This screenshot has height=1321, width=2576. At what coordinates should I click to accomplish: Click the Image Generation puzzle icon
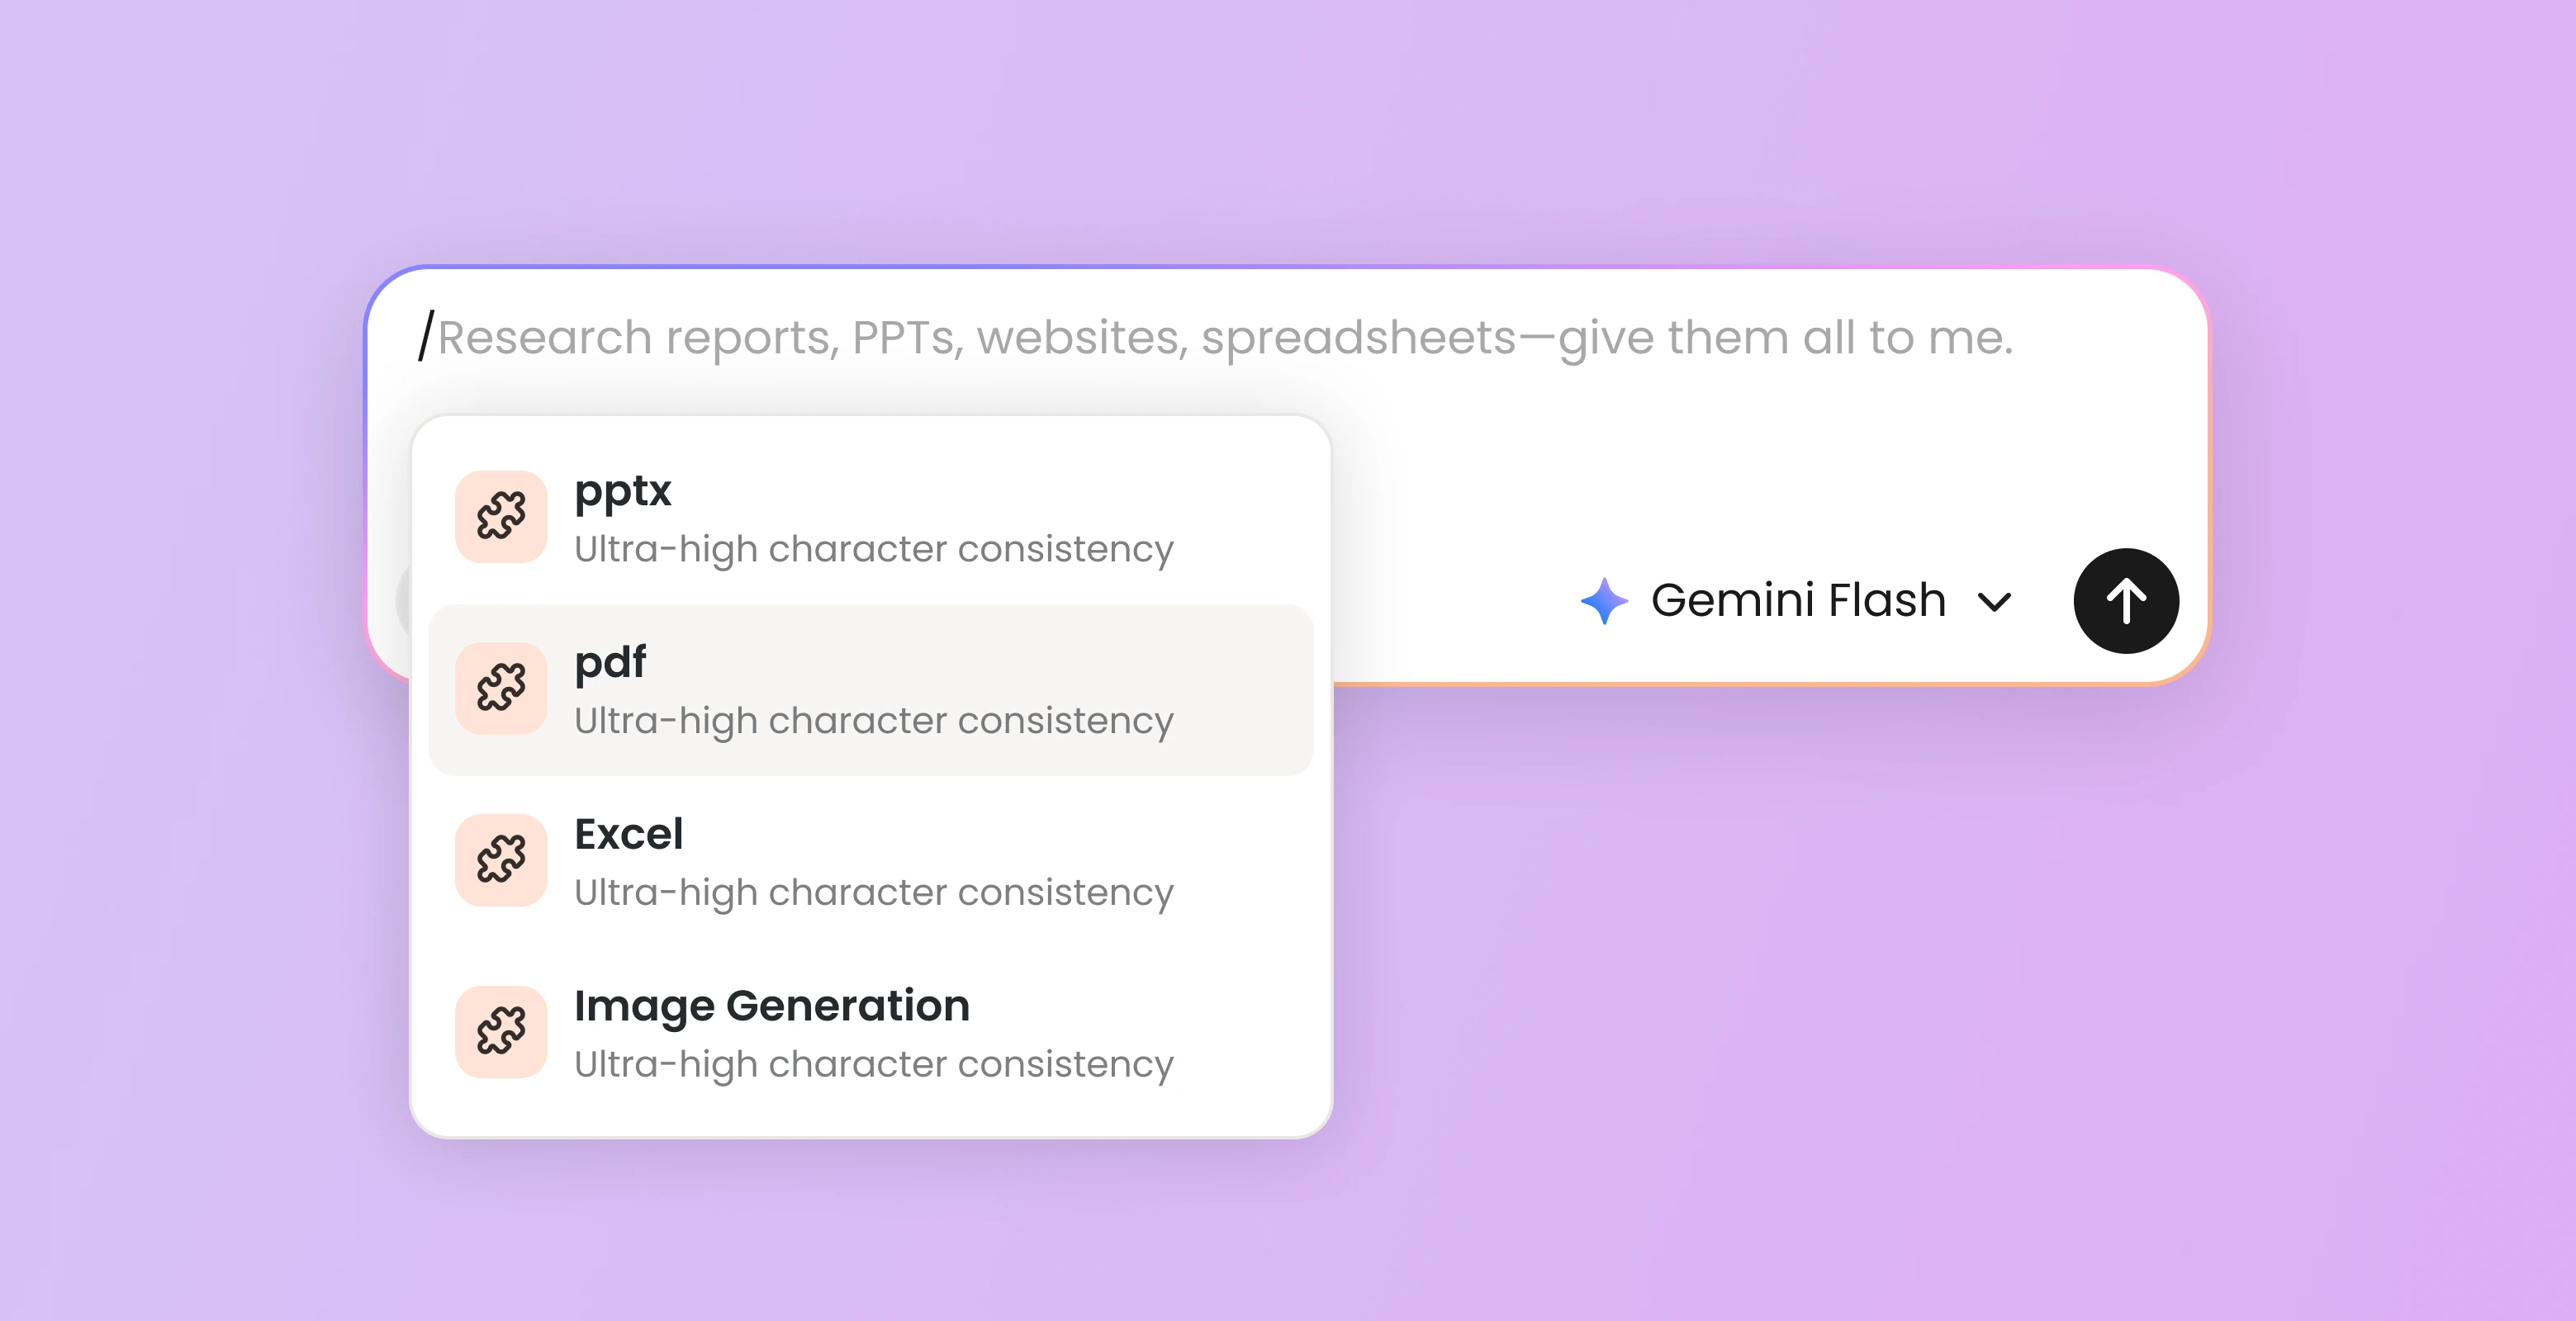(x=501, y=1032)
